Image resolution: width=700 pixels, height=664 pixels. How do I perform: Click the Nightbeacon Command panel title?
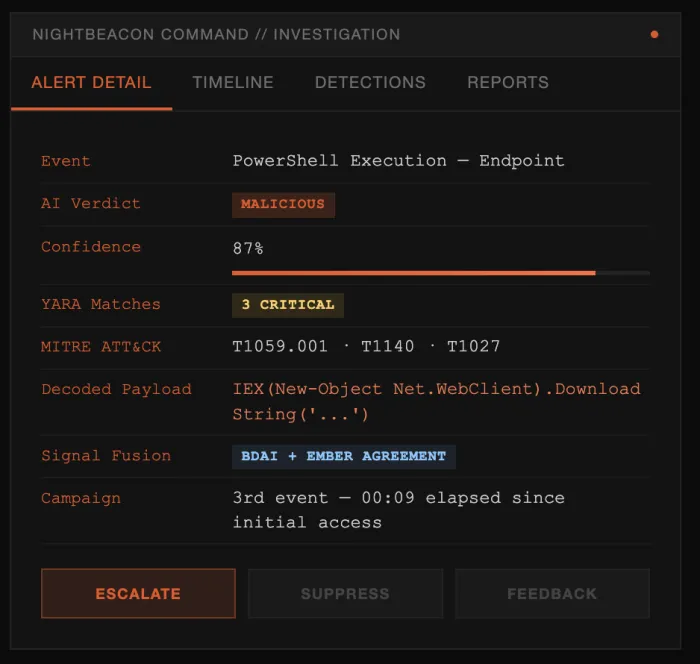216,34
